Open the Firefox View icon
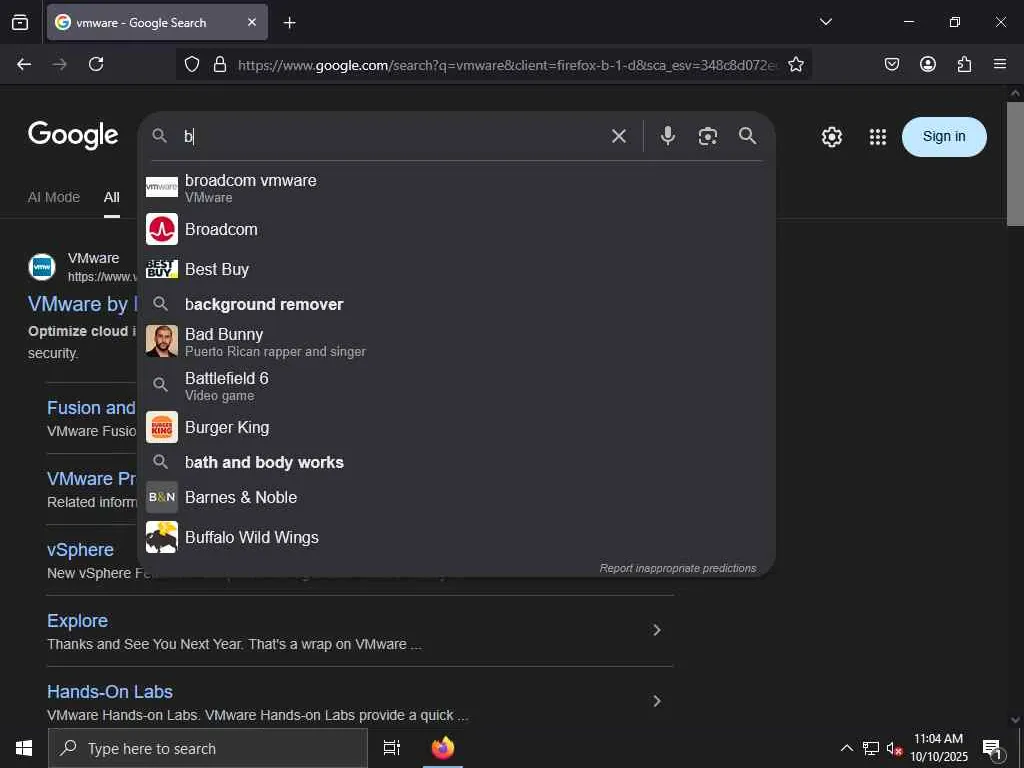The width and height of the screenshot is (1024, 768). click(20, 22)
